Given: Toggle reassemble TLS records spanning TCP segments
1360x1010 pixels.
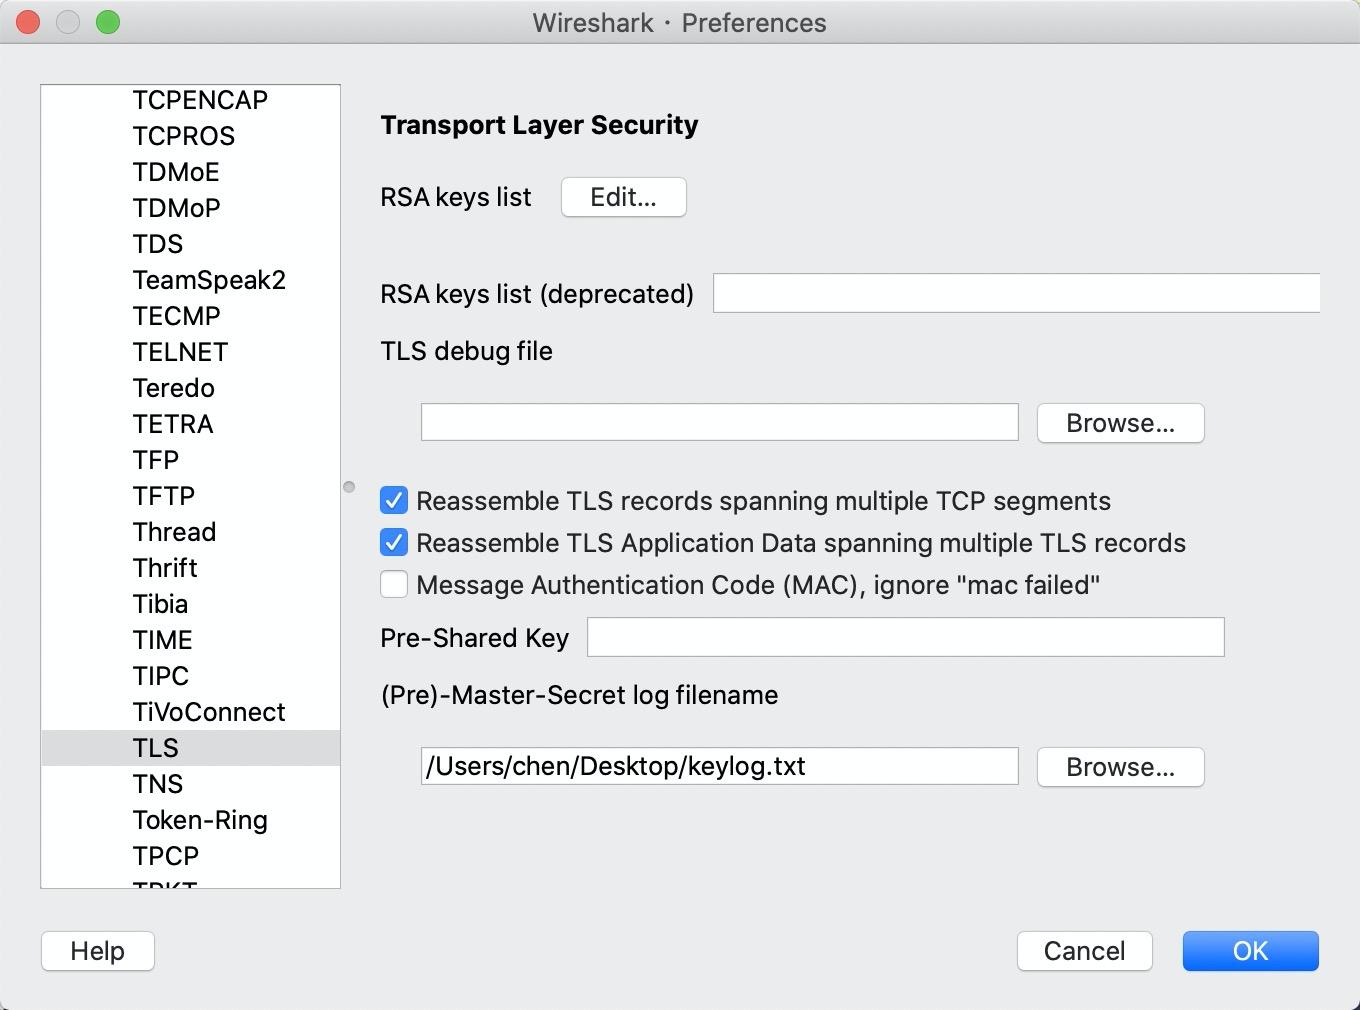Looking at the screenshot, I should pyautogui.click(x=394, y=500).
